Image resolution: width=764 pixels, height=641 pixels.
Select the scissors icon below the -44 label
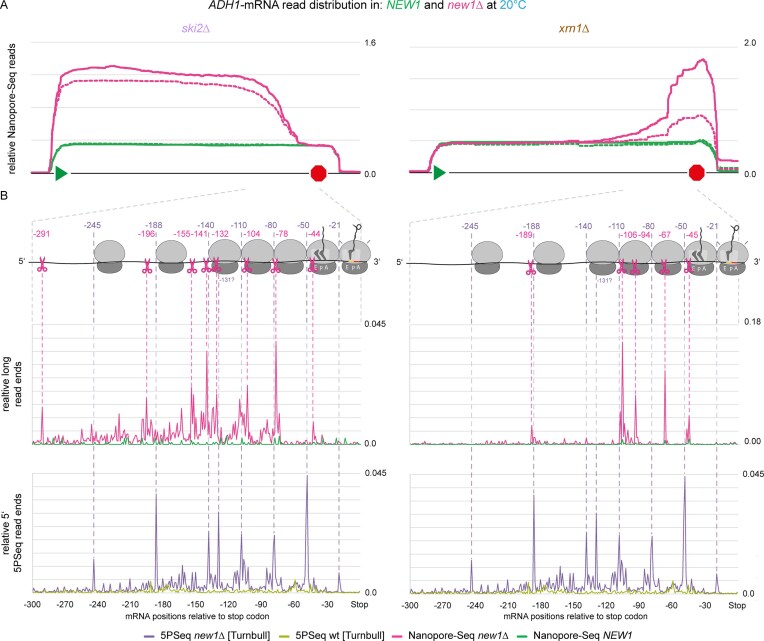(312, 265)
